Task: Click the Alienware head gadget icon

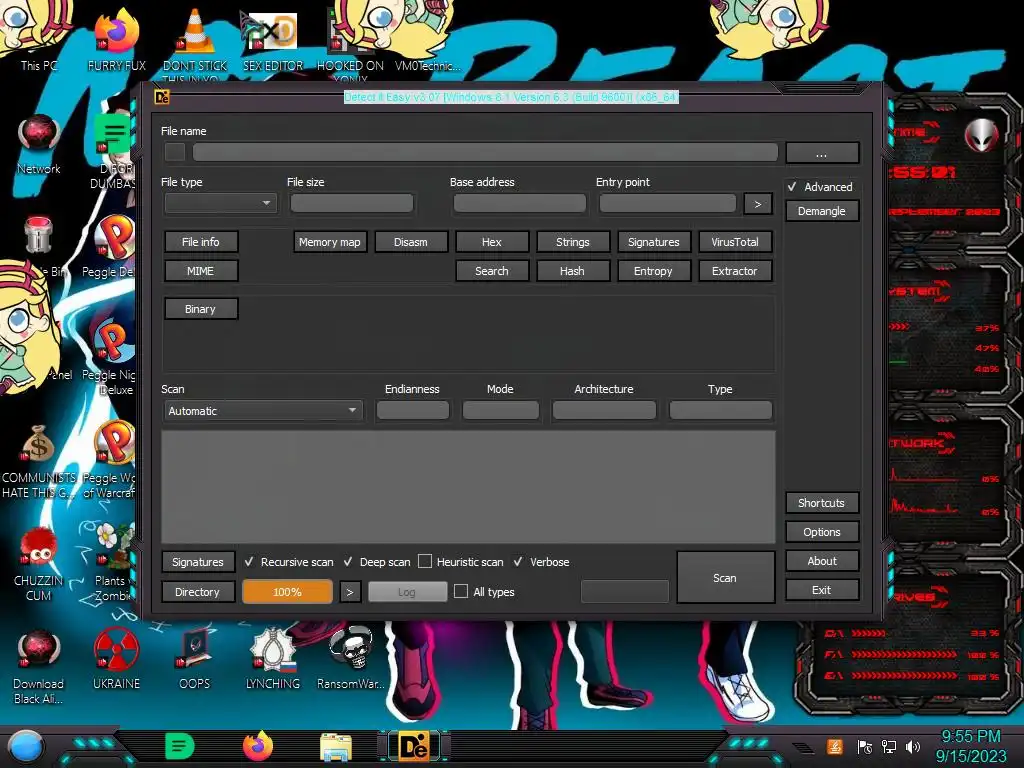Action: click(x=982, y=136)
